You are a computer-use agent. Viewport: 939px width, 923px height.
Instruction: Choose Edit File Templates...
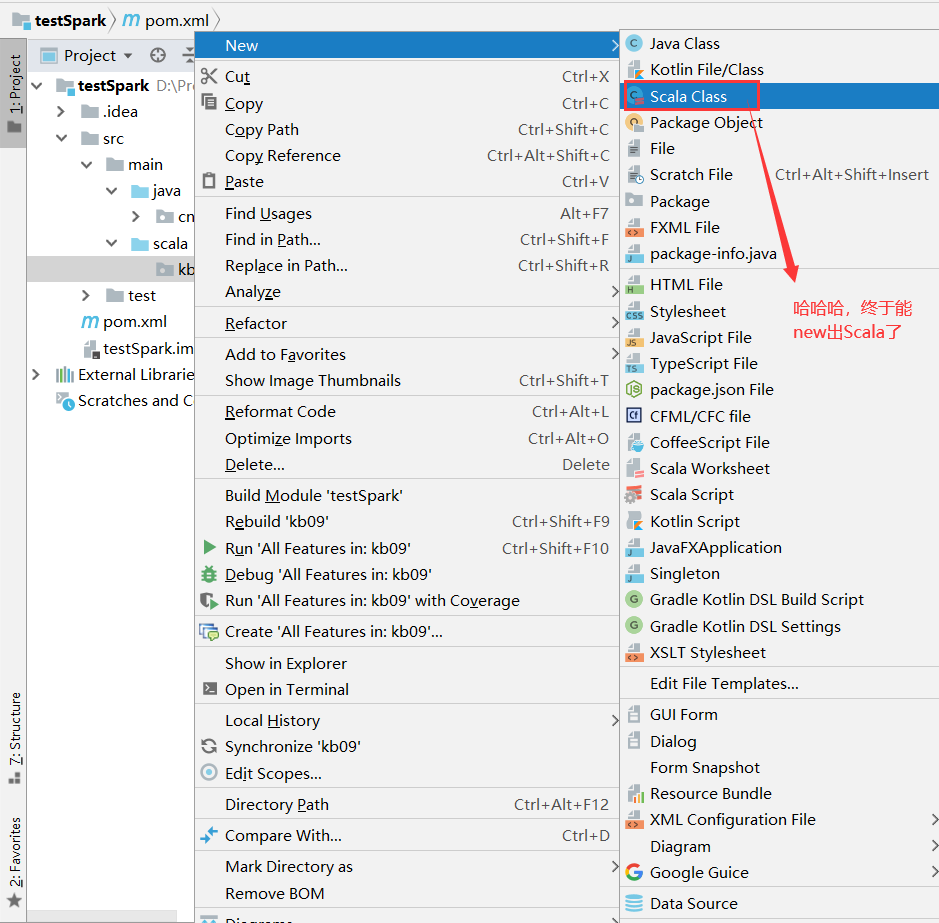[780, 684]
